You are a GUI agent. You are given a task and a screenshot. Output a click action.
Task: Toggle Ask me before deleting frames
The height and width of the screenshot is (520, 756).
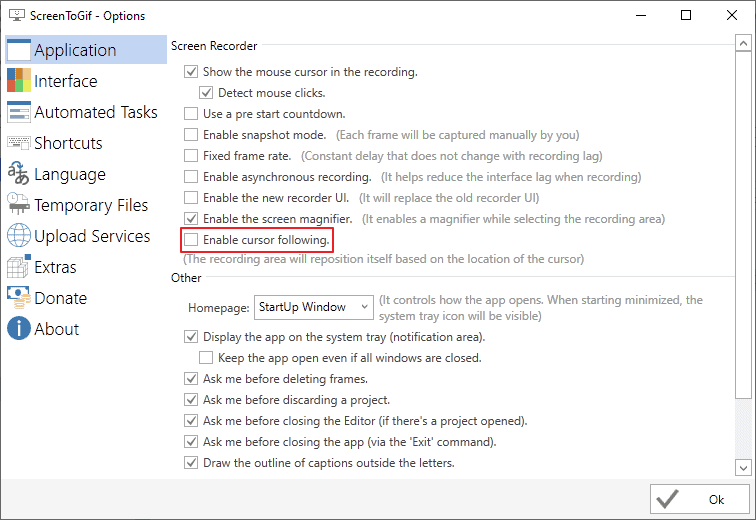click(191, 379)
